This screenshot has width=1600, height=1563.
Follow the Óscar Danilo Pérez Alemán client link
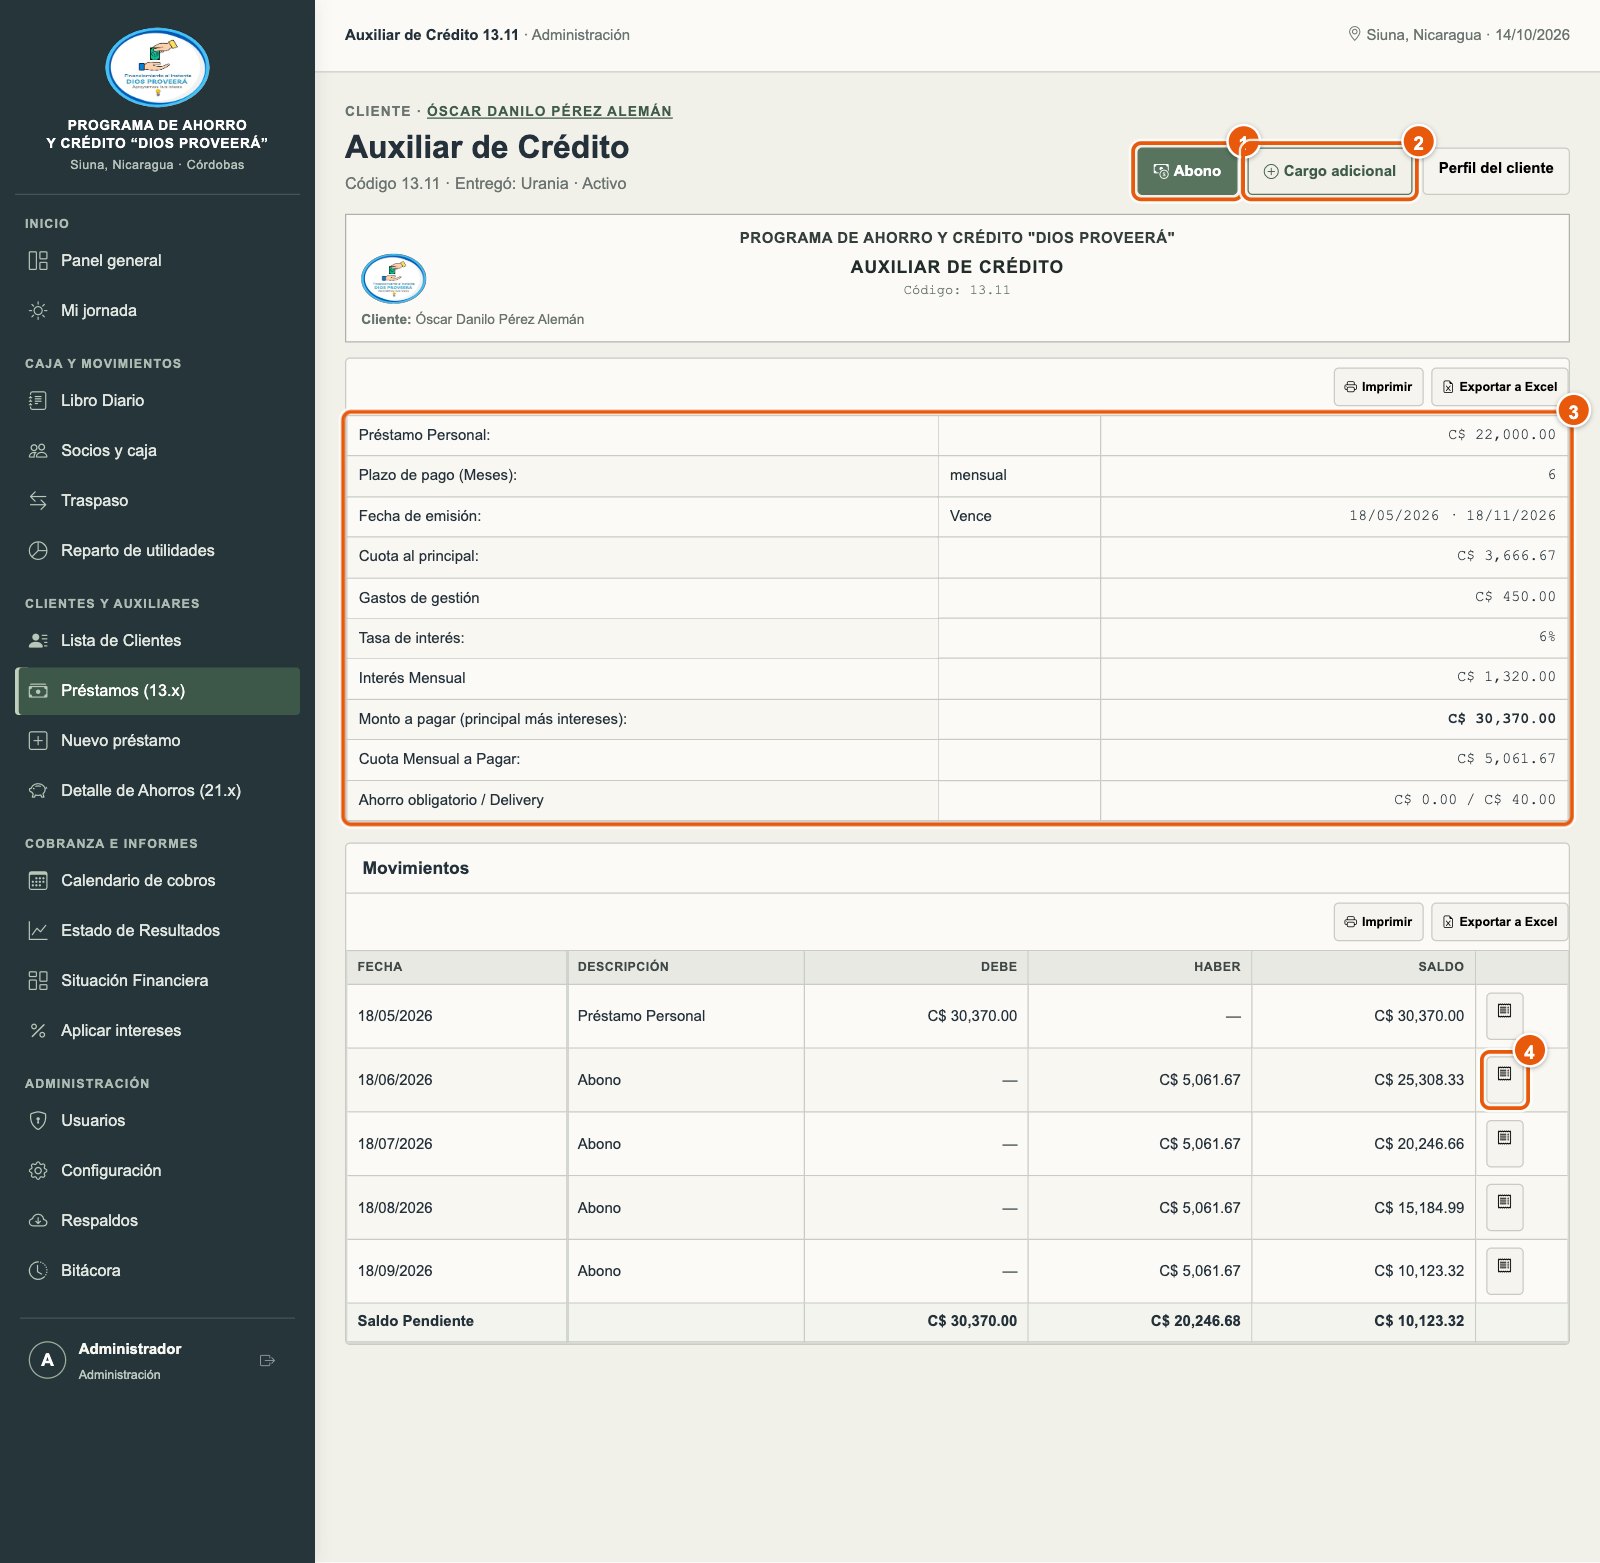[549, 111]
